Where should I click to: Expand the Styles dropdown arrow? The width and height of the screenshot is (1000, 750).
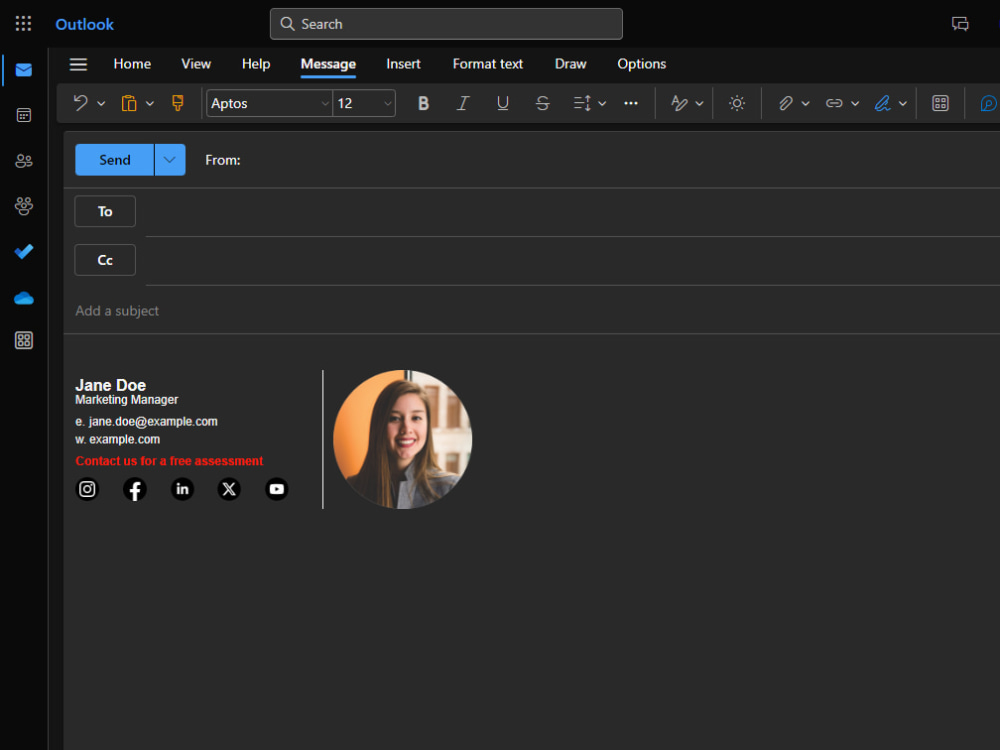(699, 103)
